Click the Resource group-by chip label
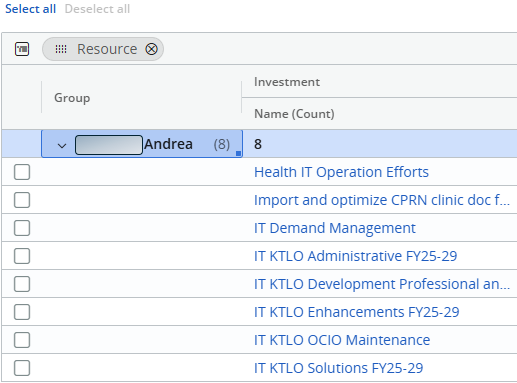The height and width of the screenshot is (383, 517). 107,49
